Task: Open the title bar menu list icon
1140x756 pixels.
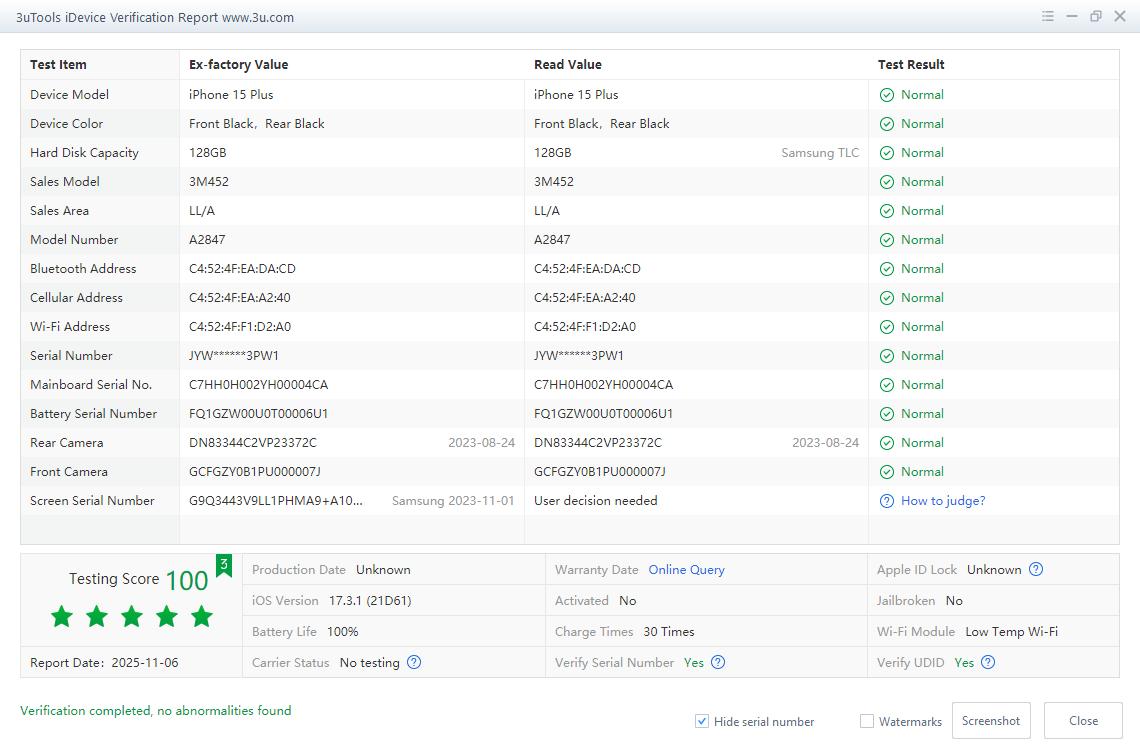Action: tap(1048, 17)
